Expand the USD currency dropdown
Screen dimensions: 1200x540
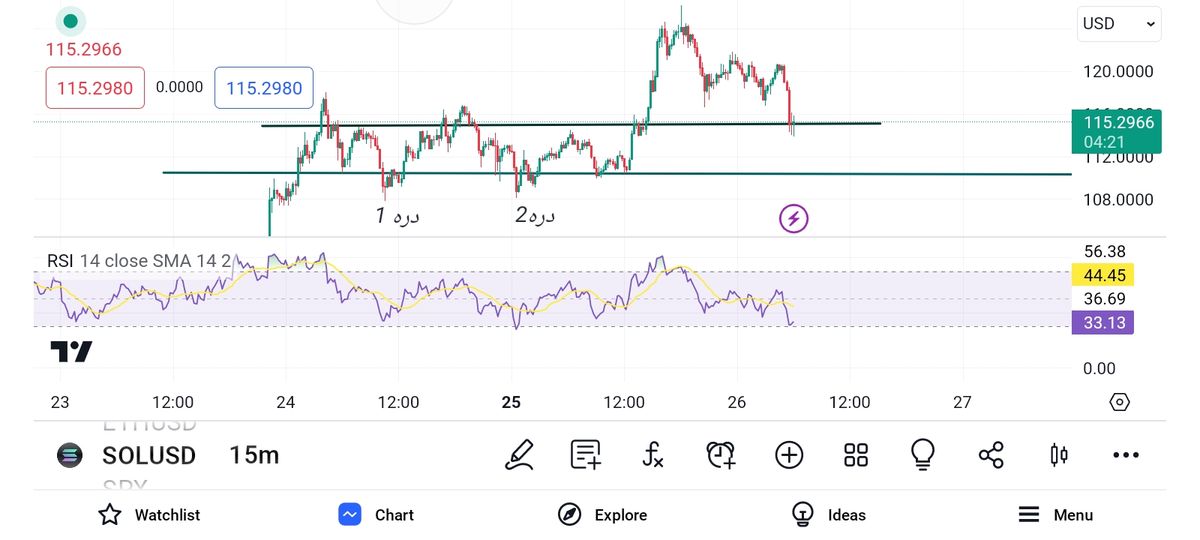1119,24
